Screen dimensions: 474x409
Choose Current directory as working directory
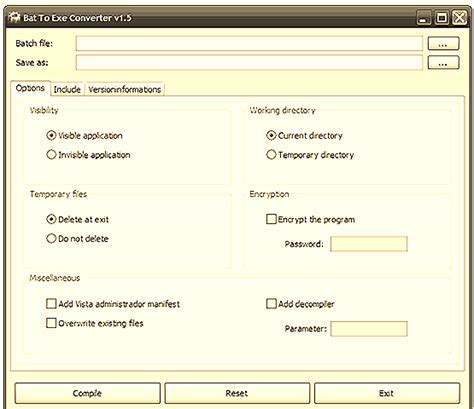(x=271, y=135)
